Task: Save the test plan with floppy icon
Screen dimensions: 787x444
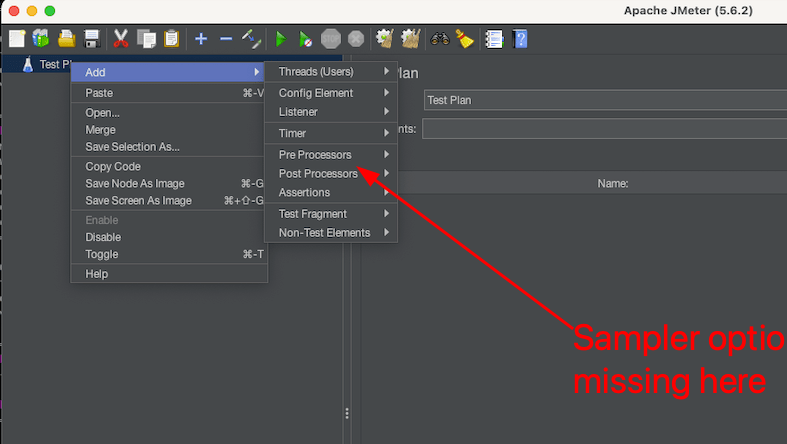Action: pyautogui.click(x=92, y=39)
